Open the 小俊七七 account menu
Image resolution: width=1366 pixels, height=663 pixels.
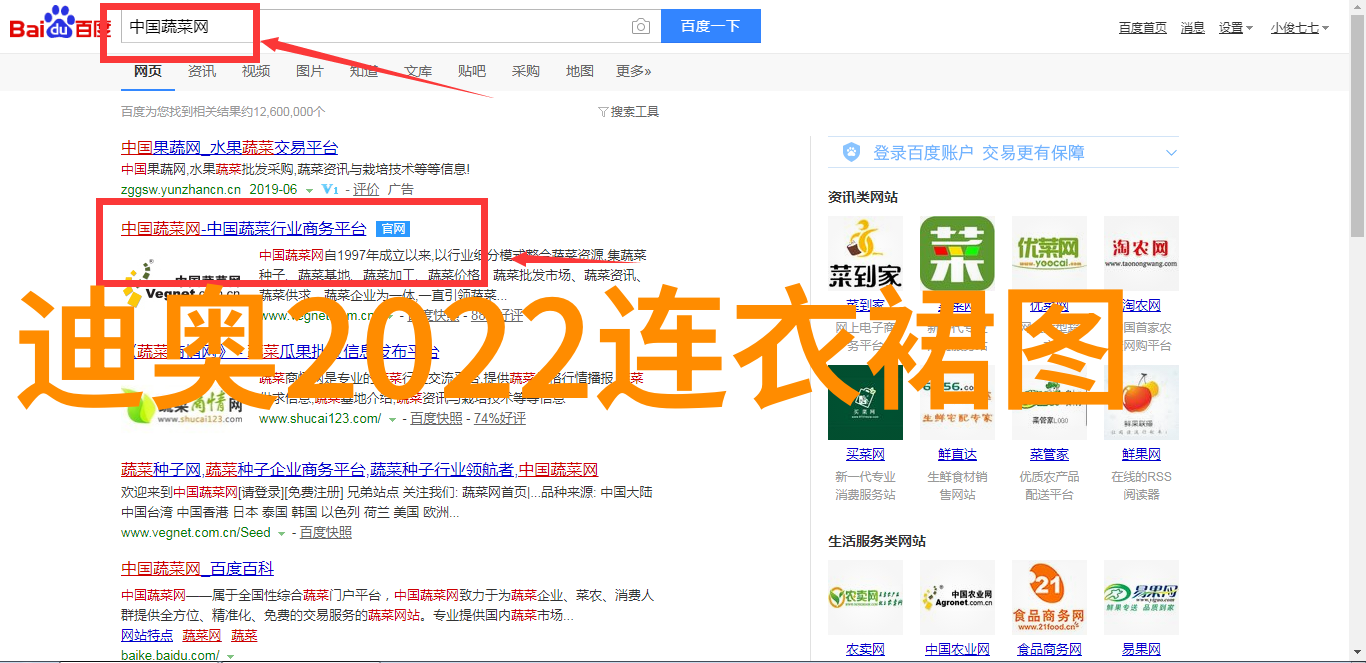tap(1300, 28)
